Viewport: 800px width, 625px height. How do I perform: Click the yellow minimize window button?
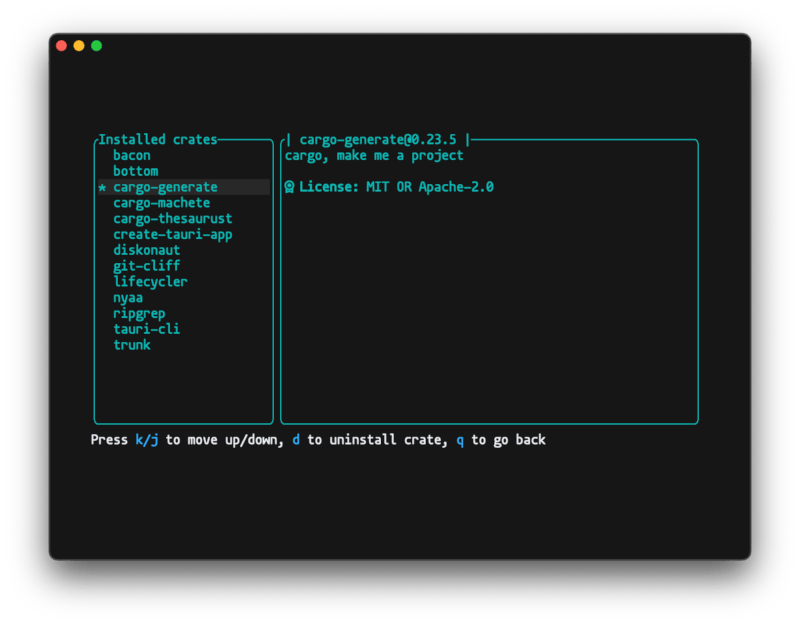[79, 46]
